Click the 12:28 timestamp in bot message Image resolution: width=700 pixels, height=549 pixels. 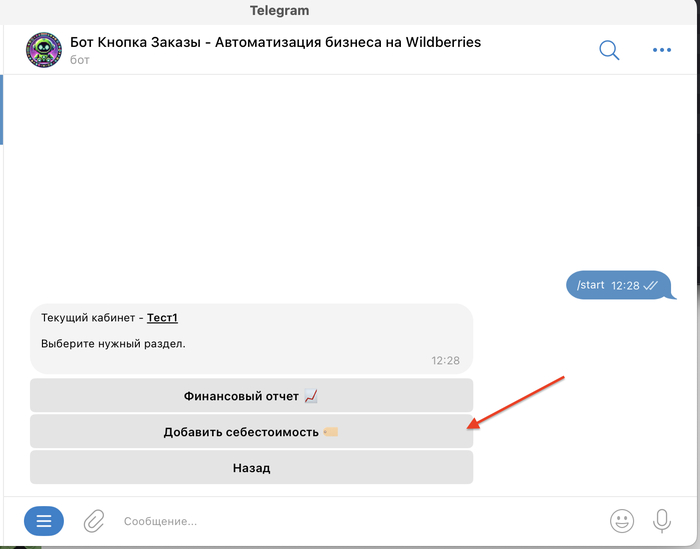click(x=445, y=361)
